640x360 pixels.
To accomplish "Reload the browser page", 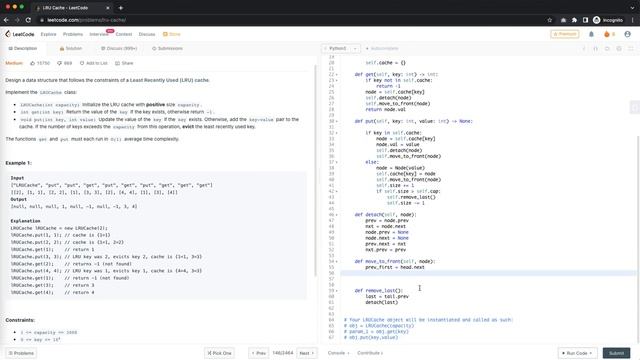I will click(x=28, y=20).
